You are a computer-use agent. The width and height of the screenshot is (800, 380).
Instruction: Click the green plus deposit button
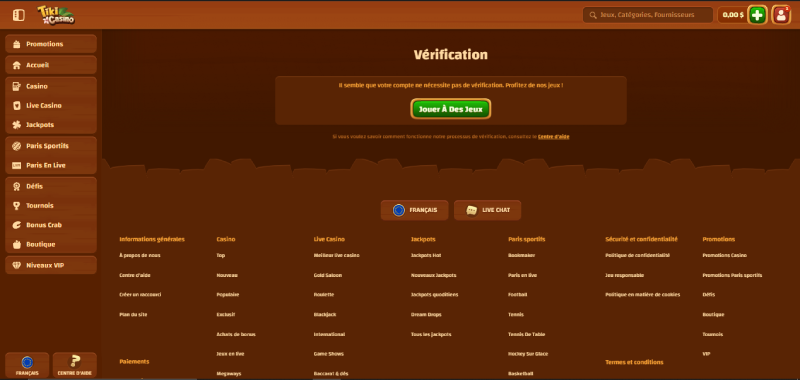click(758, 15)
